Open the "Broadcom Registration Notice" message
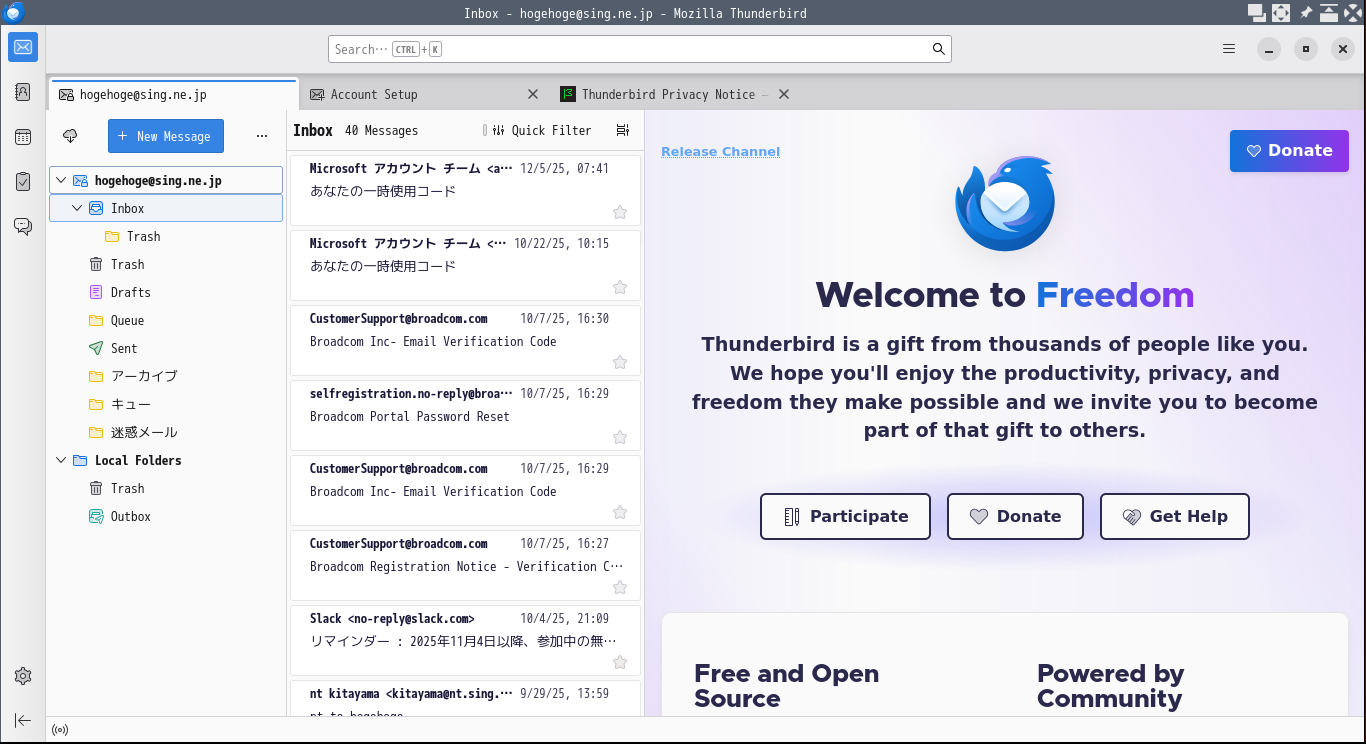Screen dimensions: 1366x744 tap(465, 565)
